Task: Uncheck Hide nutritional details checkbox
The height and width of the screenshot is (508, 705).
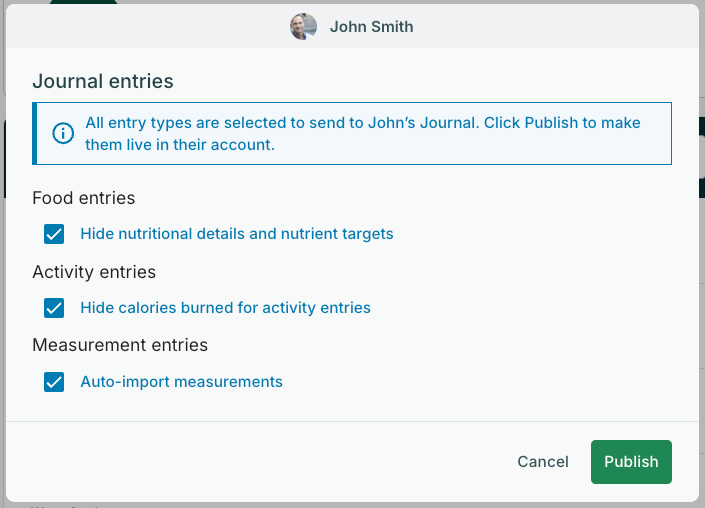Action: 54,234
